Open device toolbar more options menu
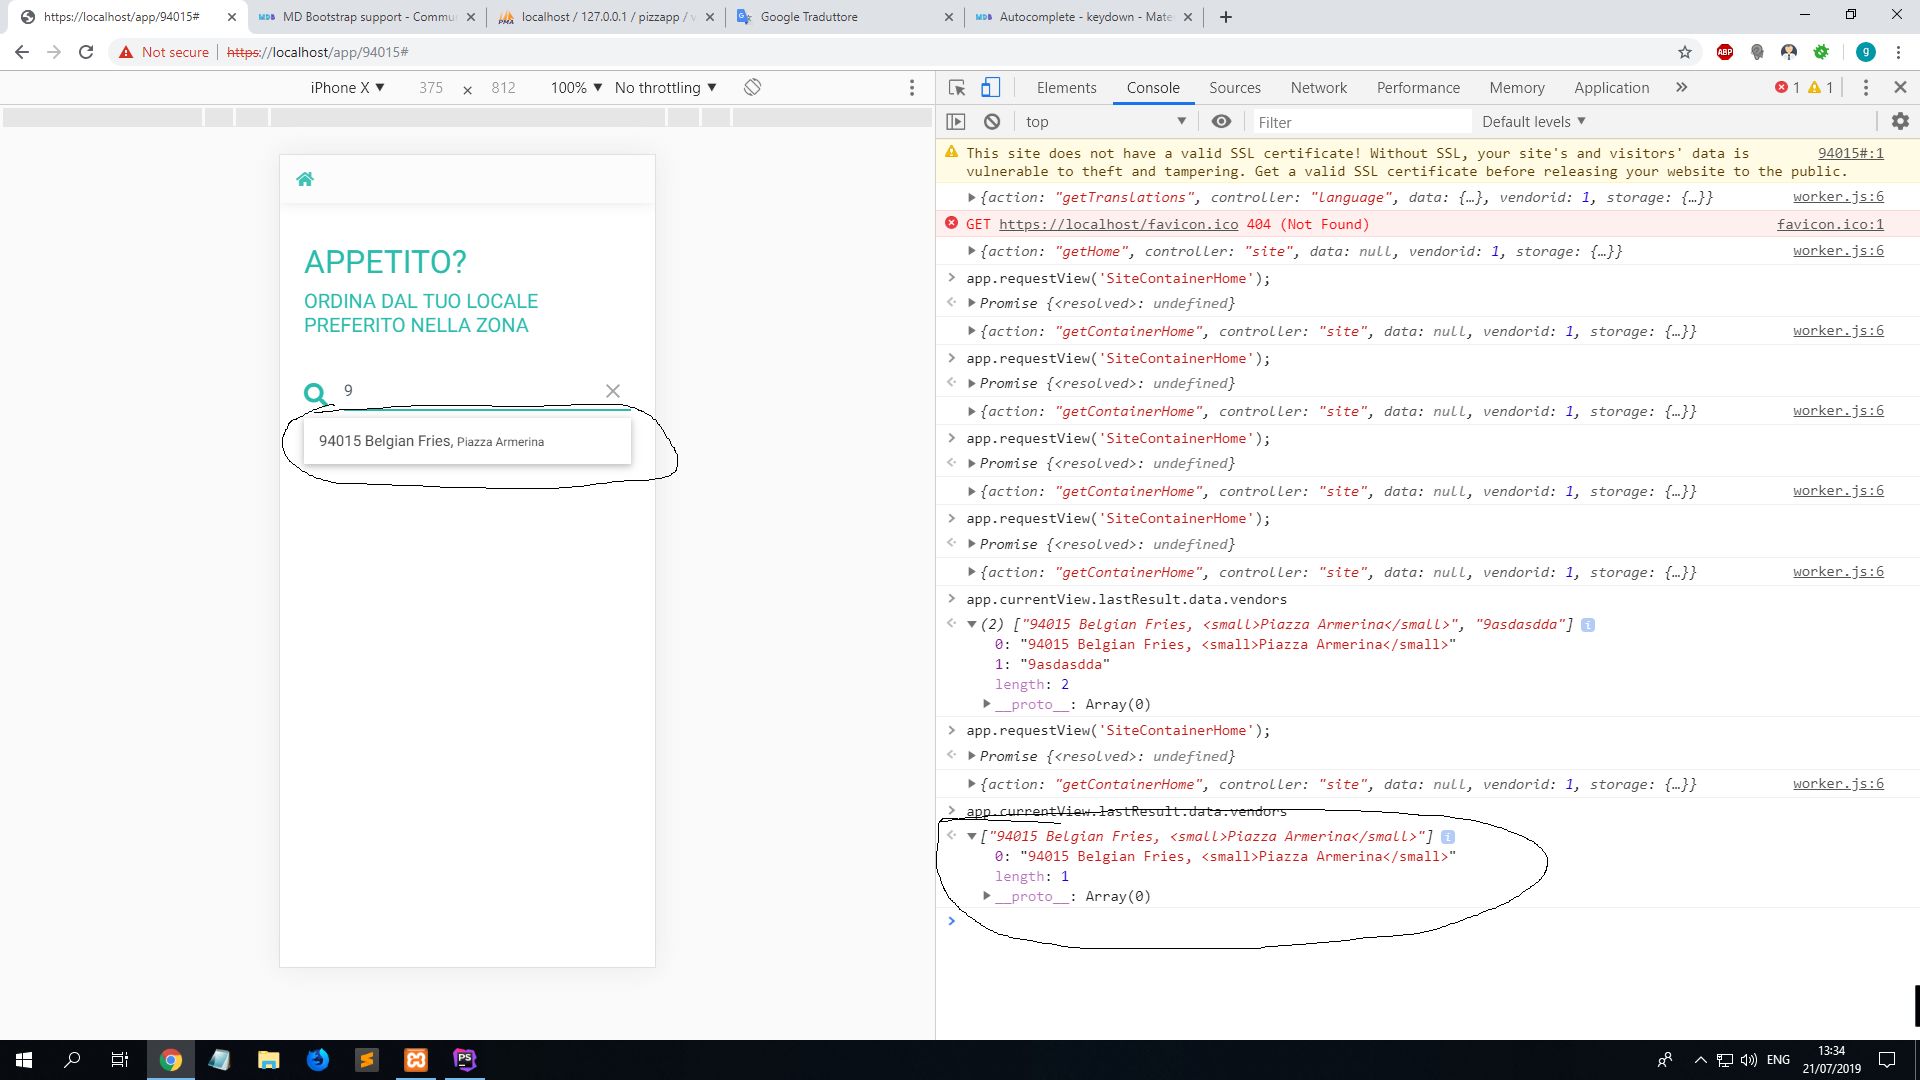This screenshot has height=1080, width=1920. [912, 88]
